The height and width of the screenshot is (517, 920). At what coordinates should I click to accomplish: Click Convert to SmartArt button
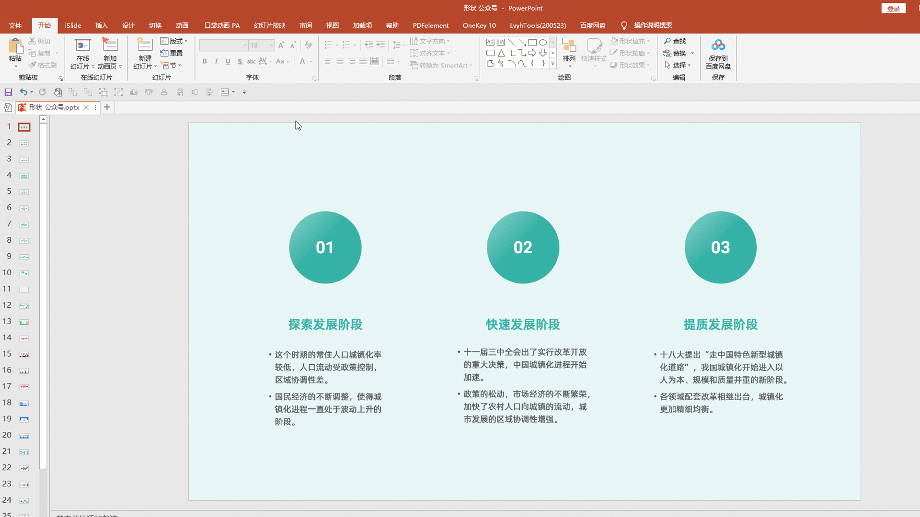coord(441,65)
